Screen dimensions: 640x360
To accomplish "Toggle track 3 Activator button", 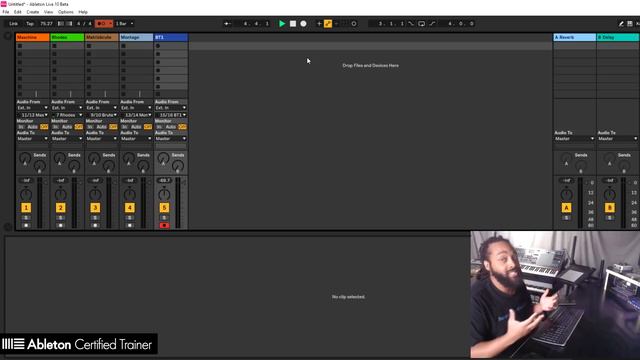I will pyautogui.click(x=95, y=208).
